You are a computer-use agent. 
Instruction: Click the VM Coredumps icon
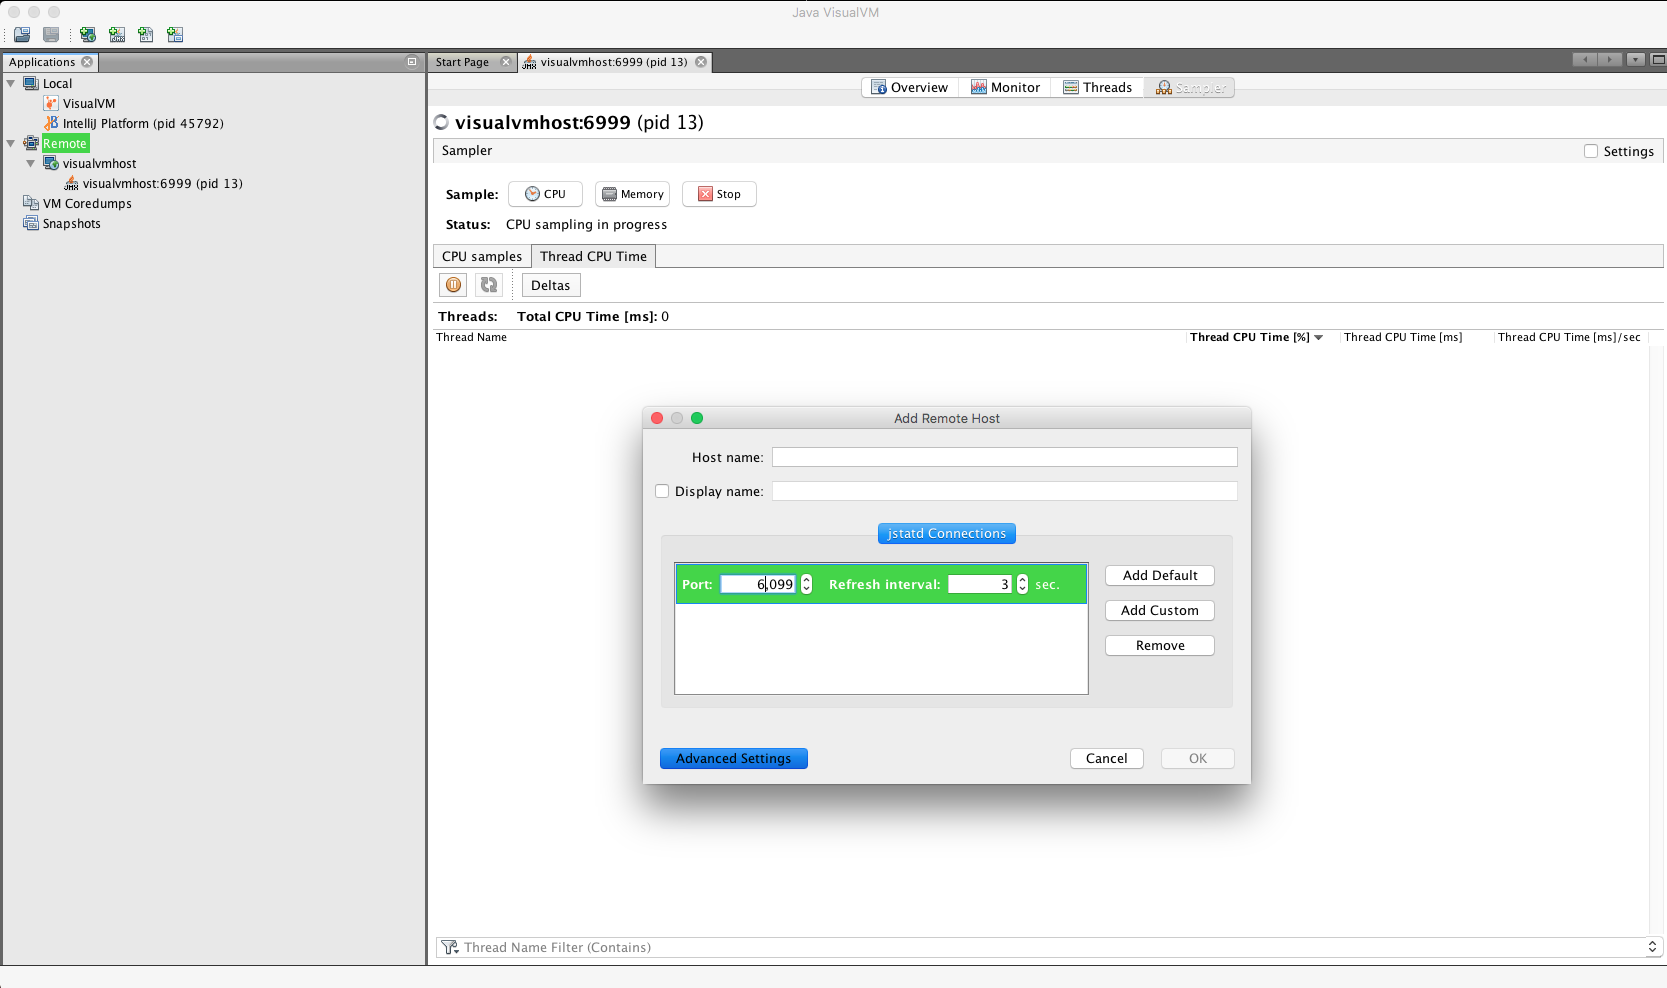31,204
